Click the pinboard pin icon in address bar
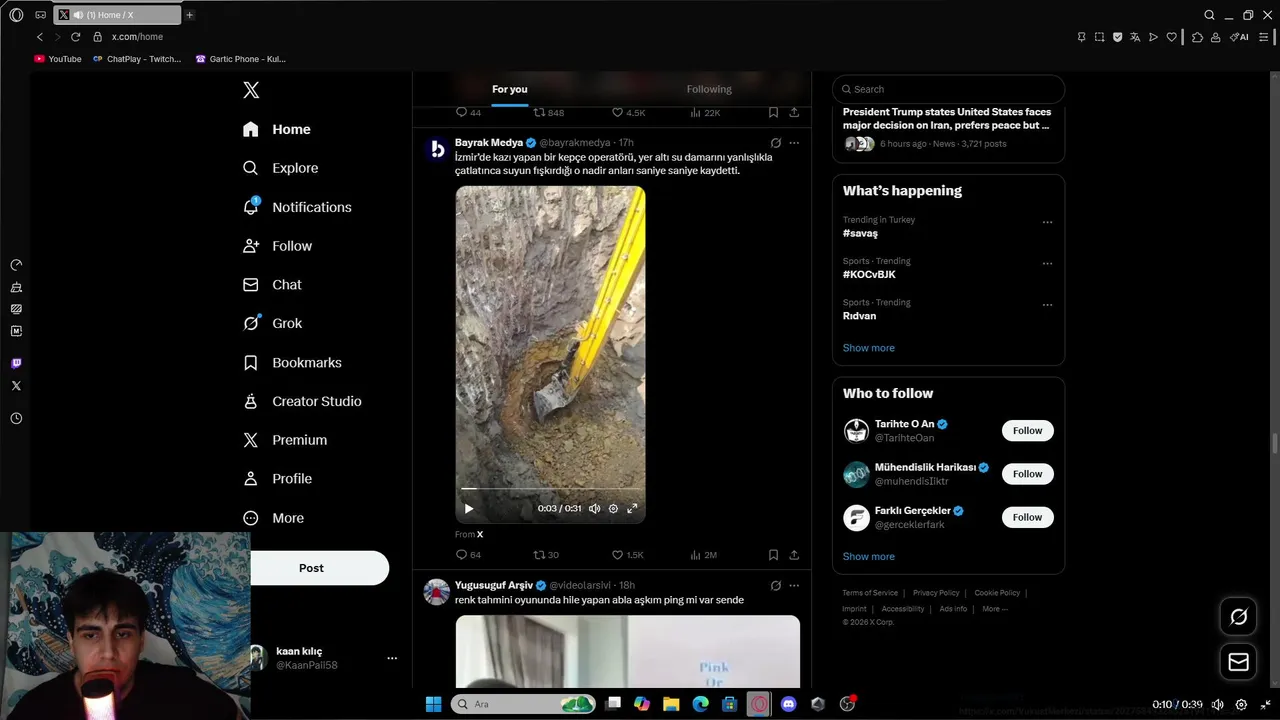Image resolution: width=1280 pixels, height=720 pixels. (x=1081, y=37)
